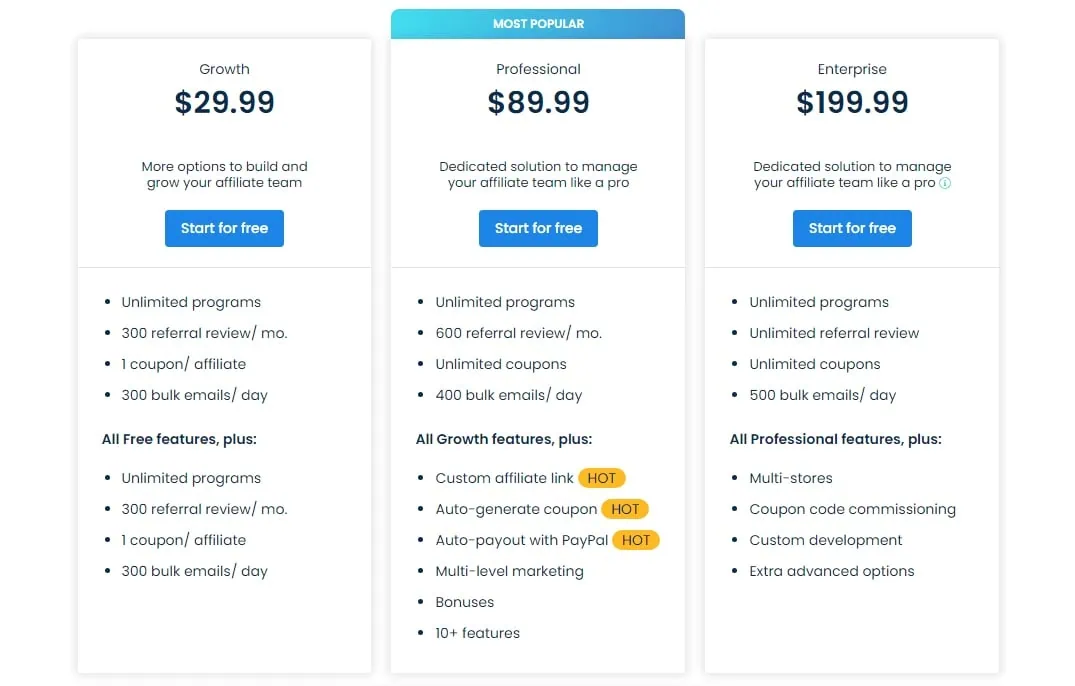Click the Multi-level marketing feature
Screen dimensions: 1075x686
pyautogui.click(x=509, y=571)
